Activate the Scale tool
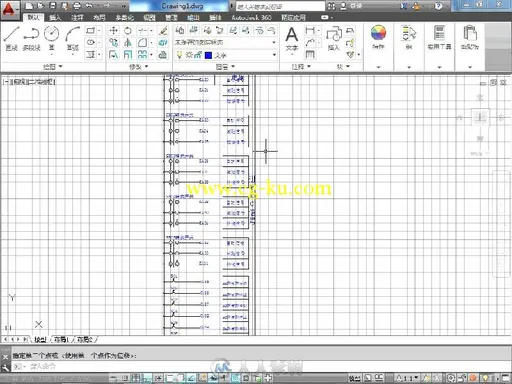The image size is (512, 384). pyautogui.click(x=128, y=54)
